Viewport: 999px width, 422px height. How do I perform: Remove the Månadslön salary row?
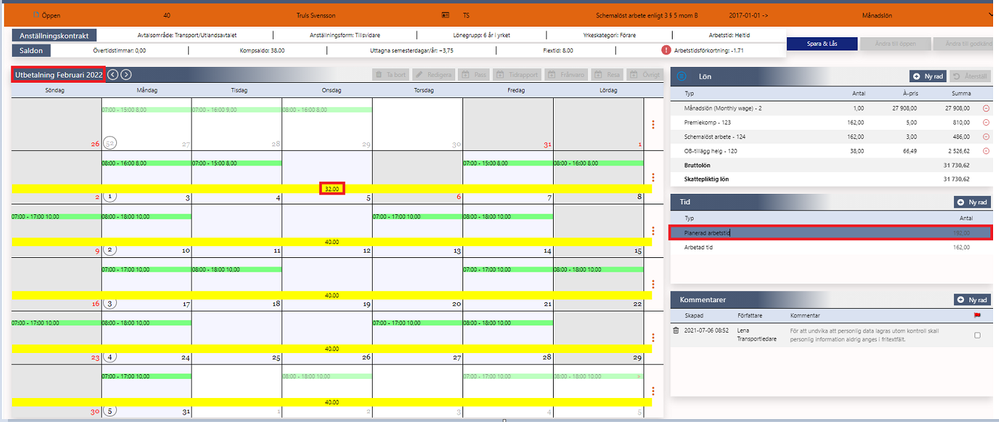(x=986, y=108)
